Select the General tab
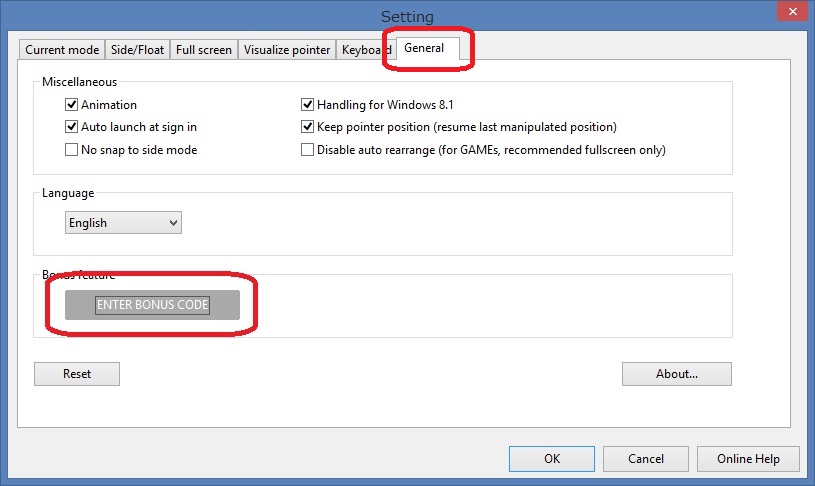The width and height of the screenshot is (815, 486). (x=424, y=48)
